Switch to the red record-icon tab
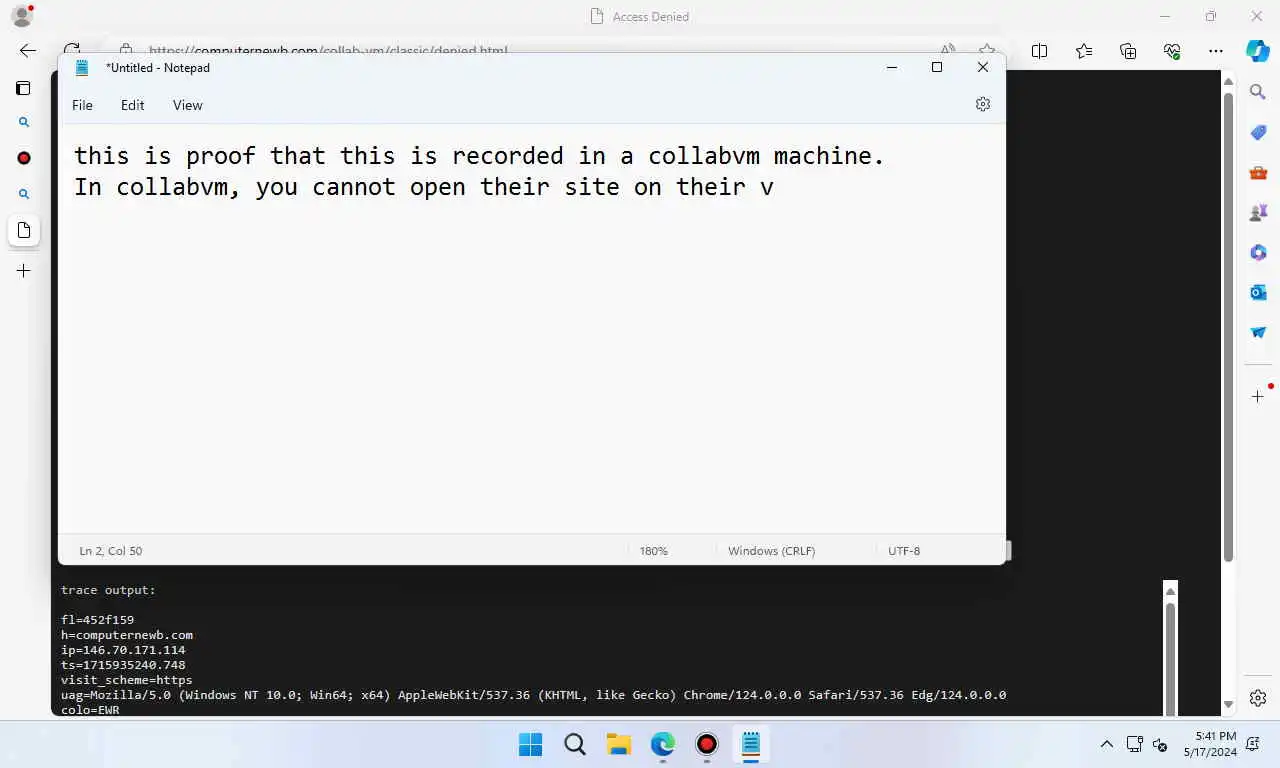1280x768 pixels. coord(24,158)
